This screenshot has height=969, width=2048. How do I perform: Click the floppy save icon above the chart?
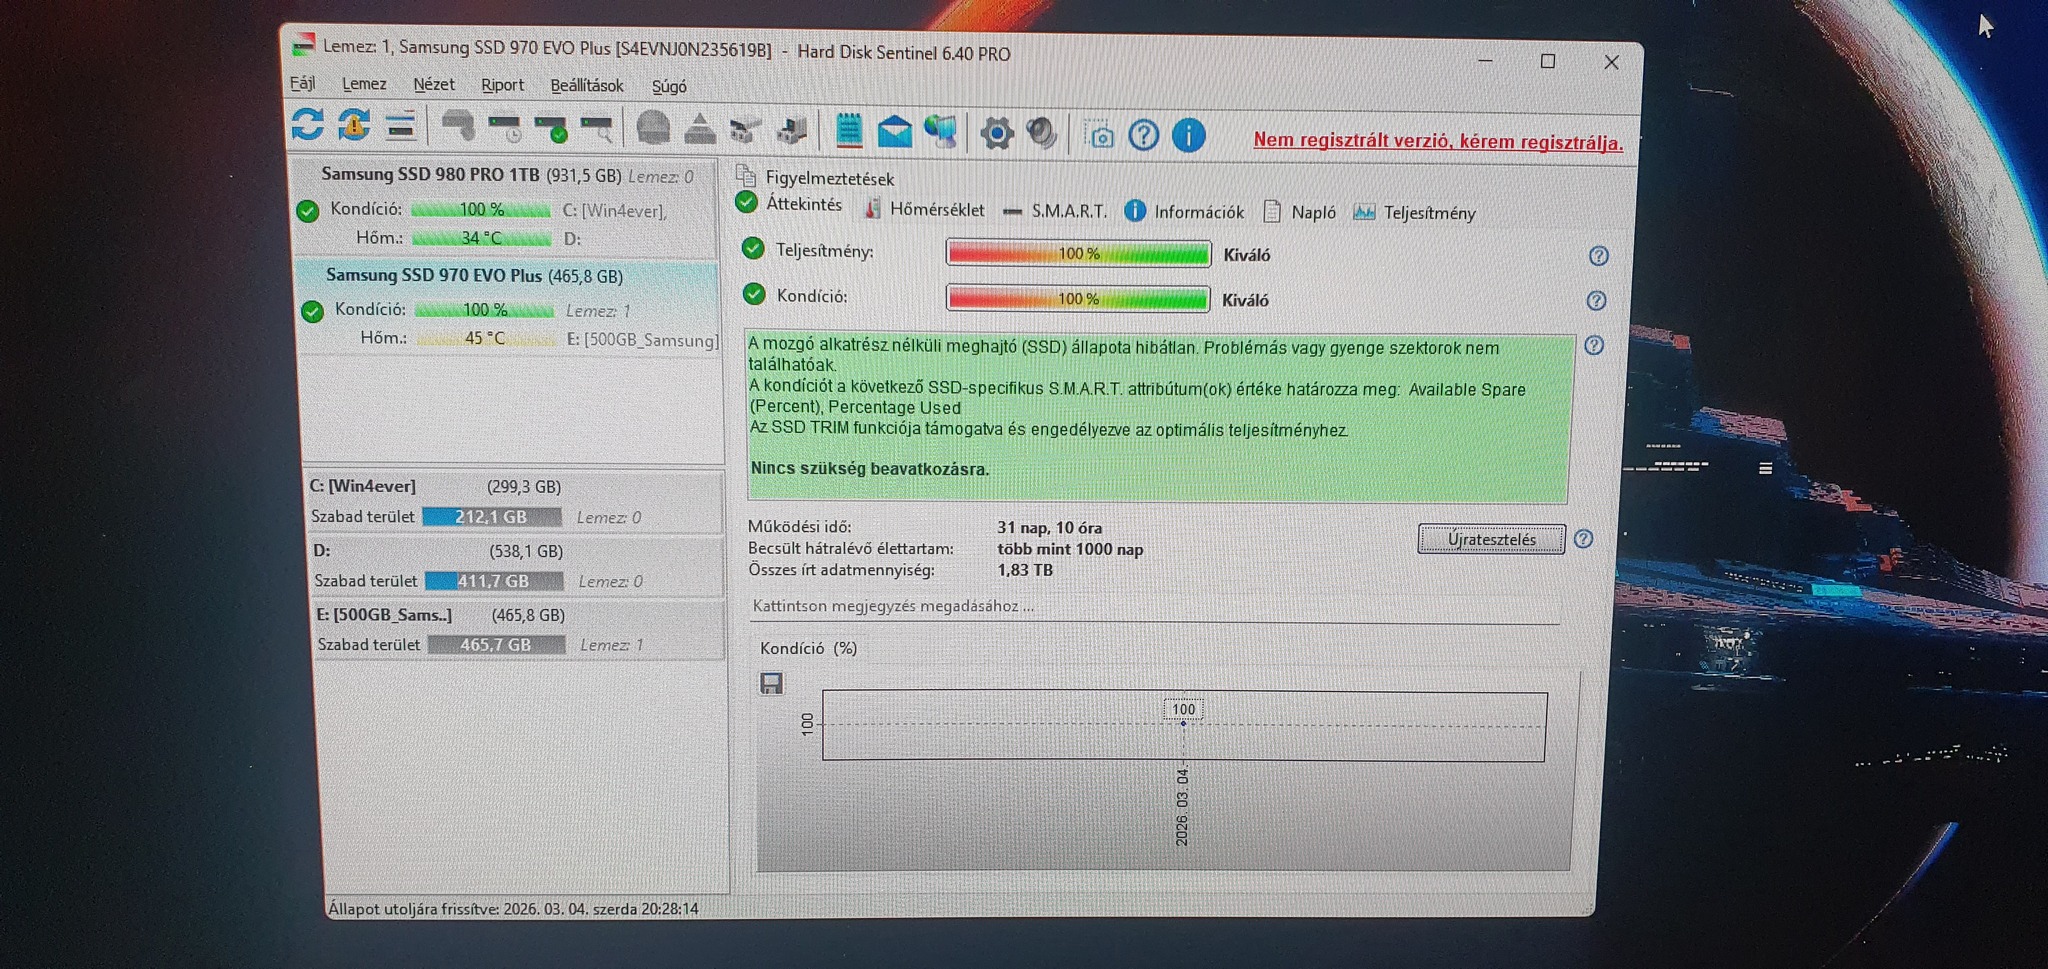771,683
